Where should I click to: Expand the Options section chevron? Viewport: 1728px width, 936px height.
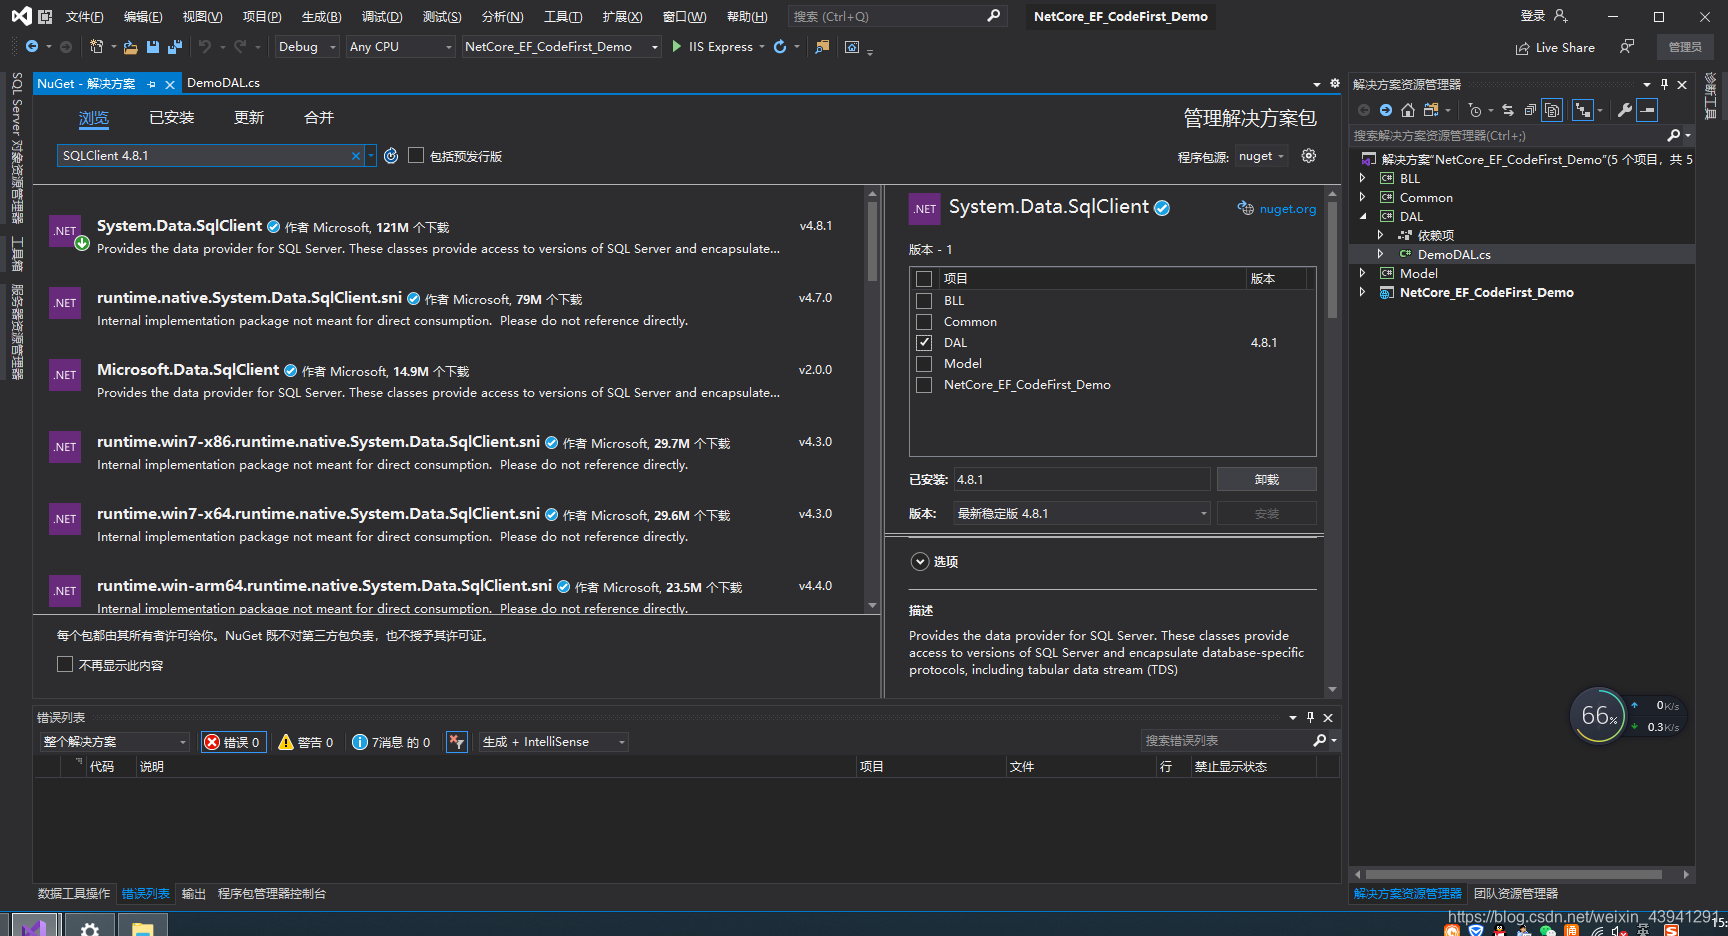(920, 562)
